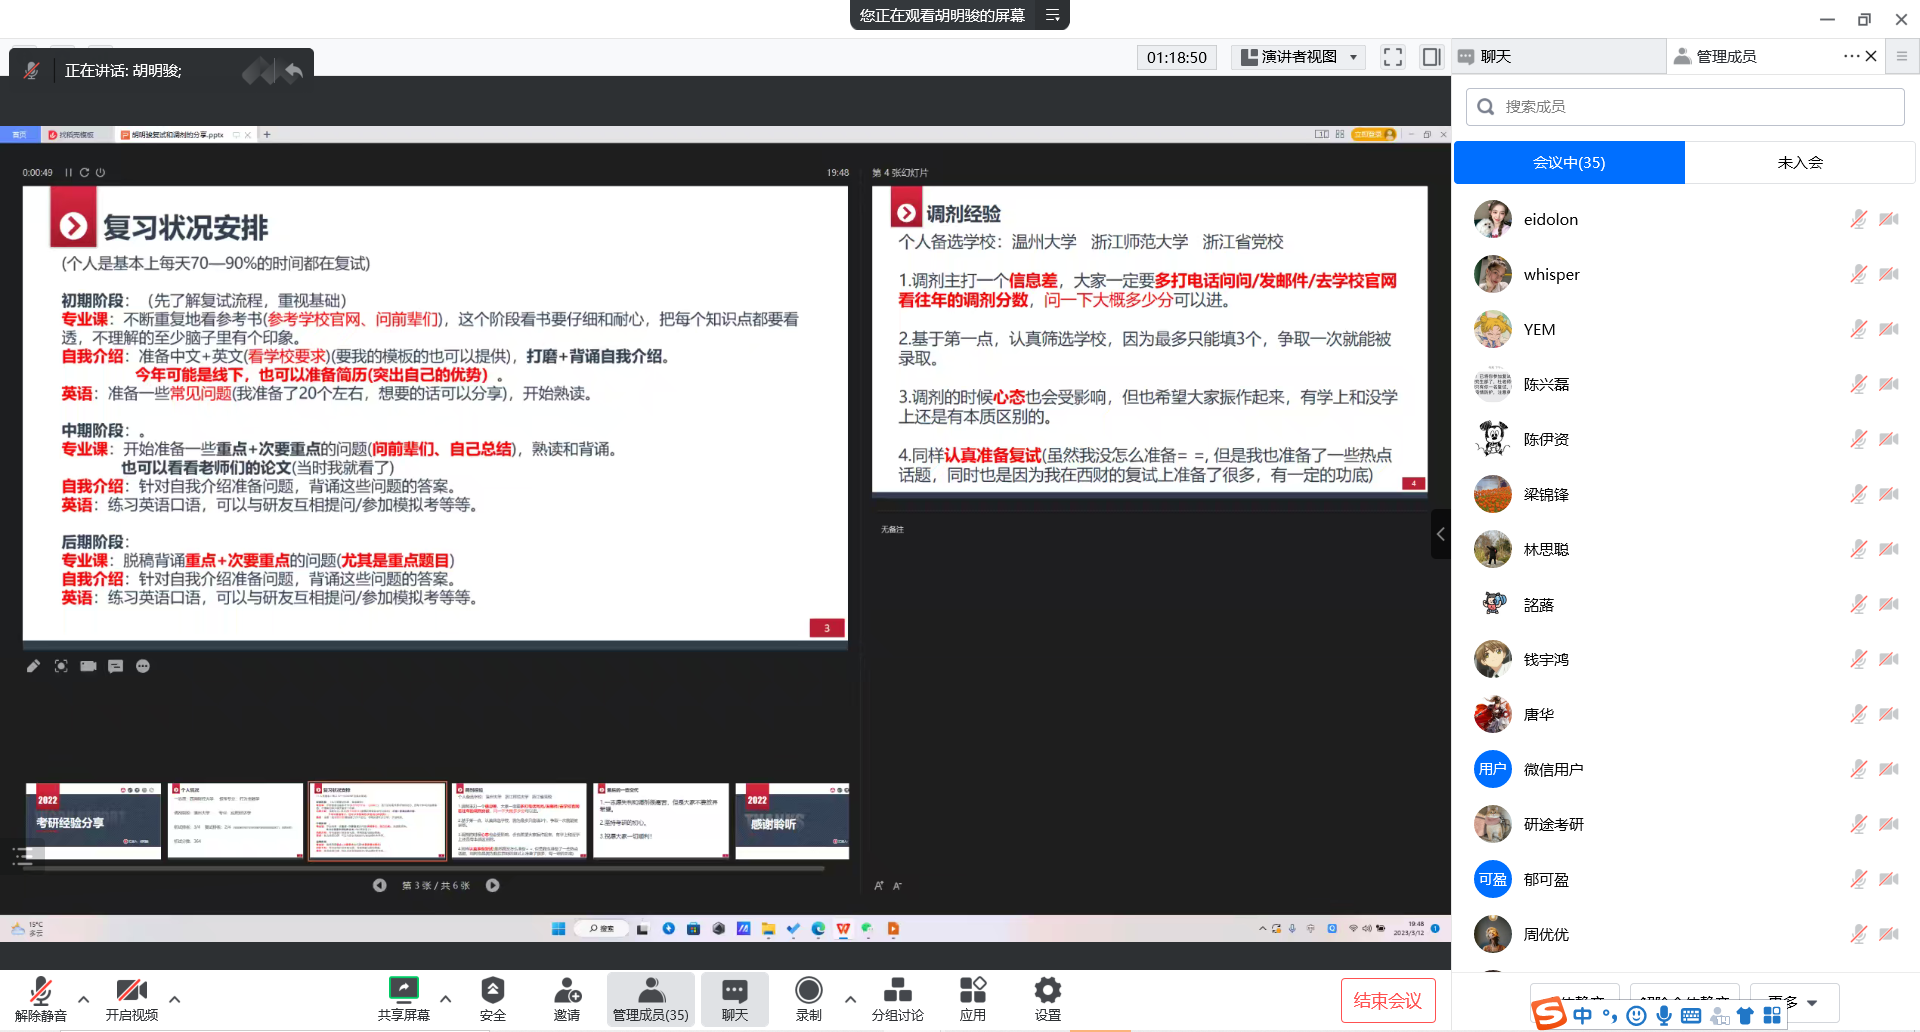1920x1032 pixels.
Task: Expand video options arrow beside 开启视频
Action: pyautogui.click(x=175, y=999)
